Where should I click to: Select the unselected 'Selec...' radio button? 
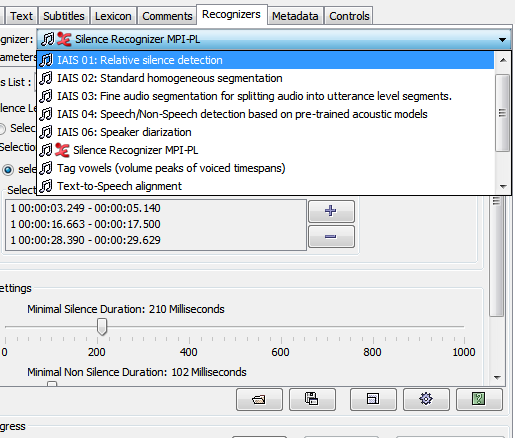2,129
